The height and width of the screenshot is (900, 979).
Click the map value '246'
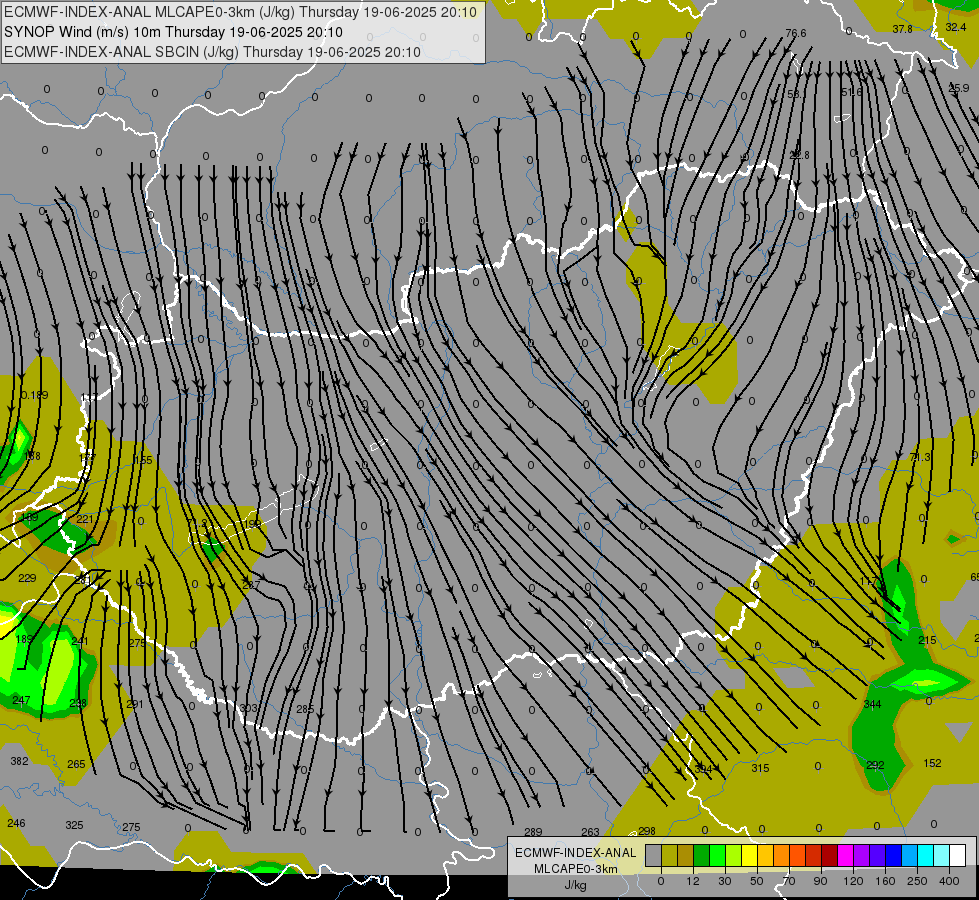(x=16, y=823)
